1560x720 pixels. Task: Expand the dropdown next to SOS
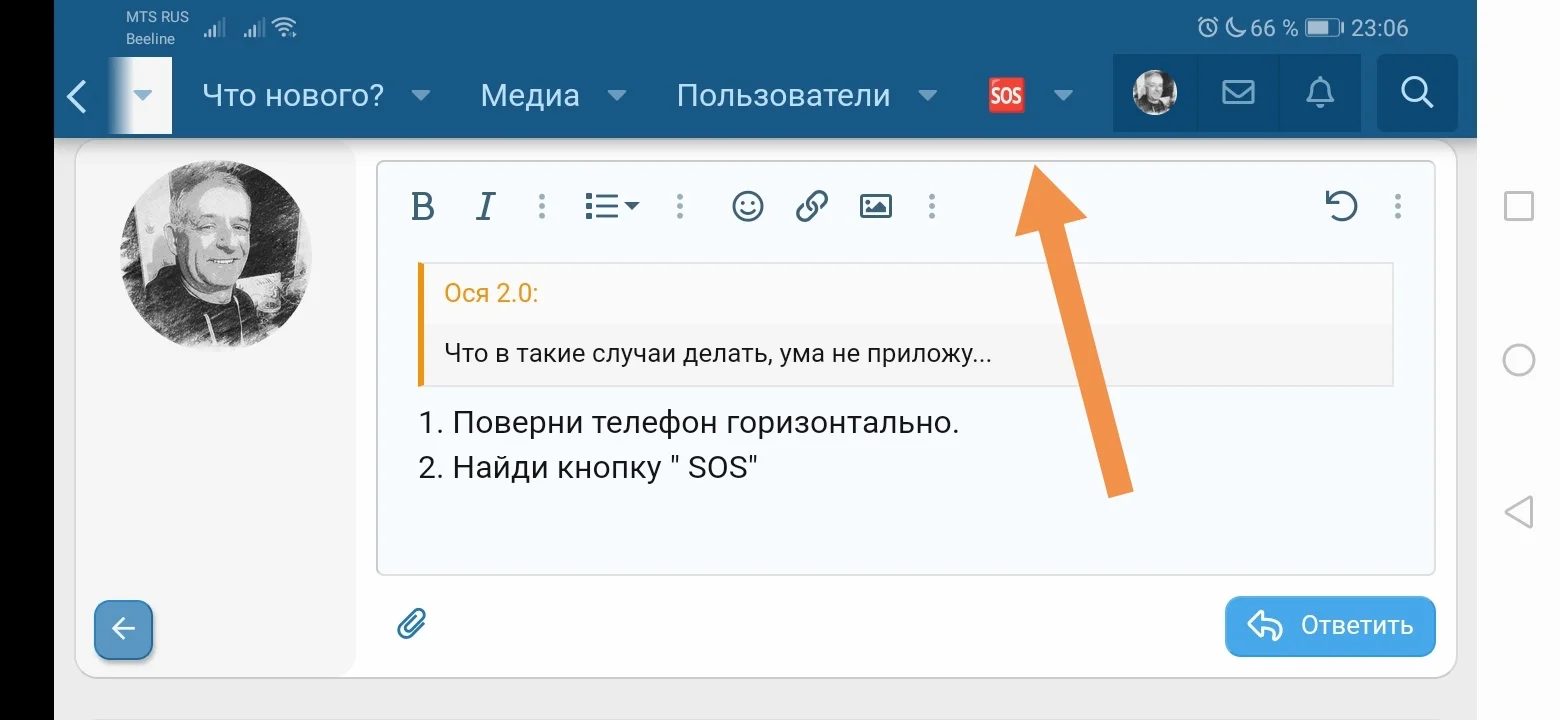(x=1062, y=95)
